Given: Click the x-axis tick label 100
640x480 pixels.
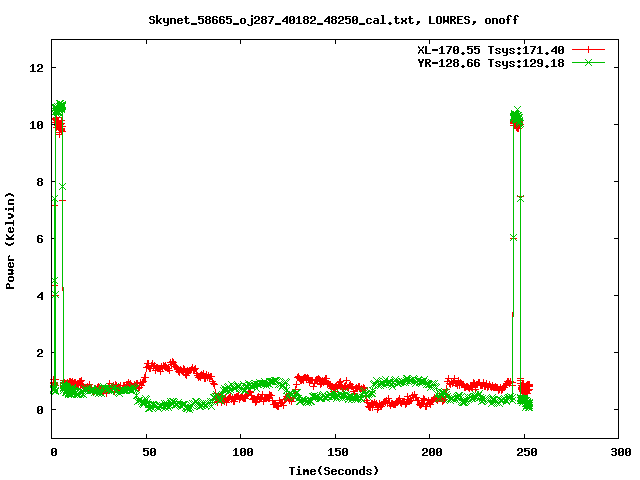Looking at the screenshot, I should [242, 452].
